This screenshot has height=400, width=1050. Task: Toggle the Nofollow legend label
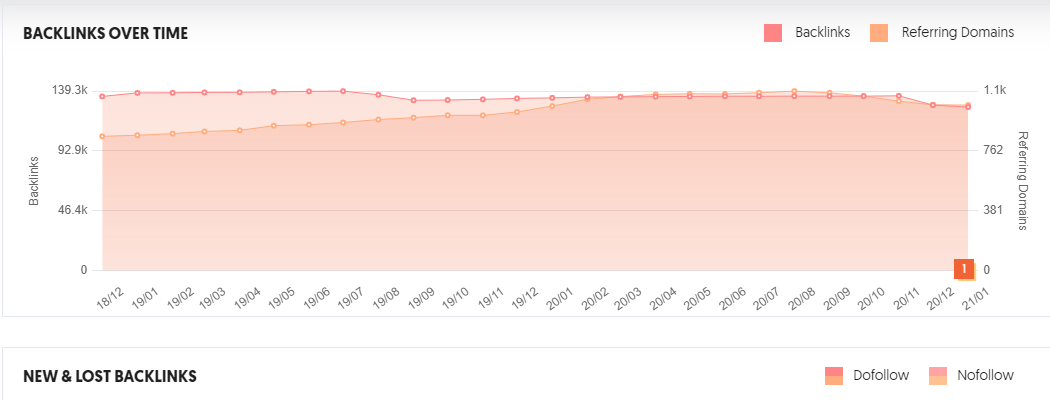pos(985,376)
